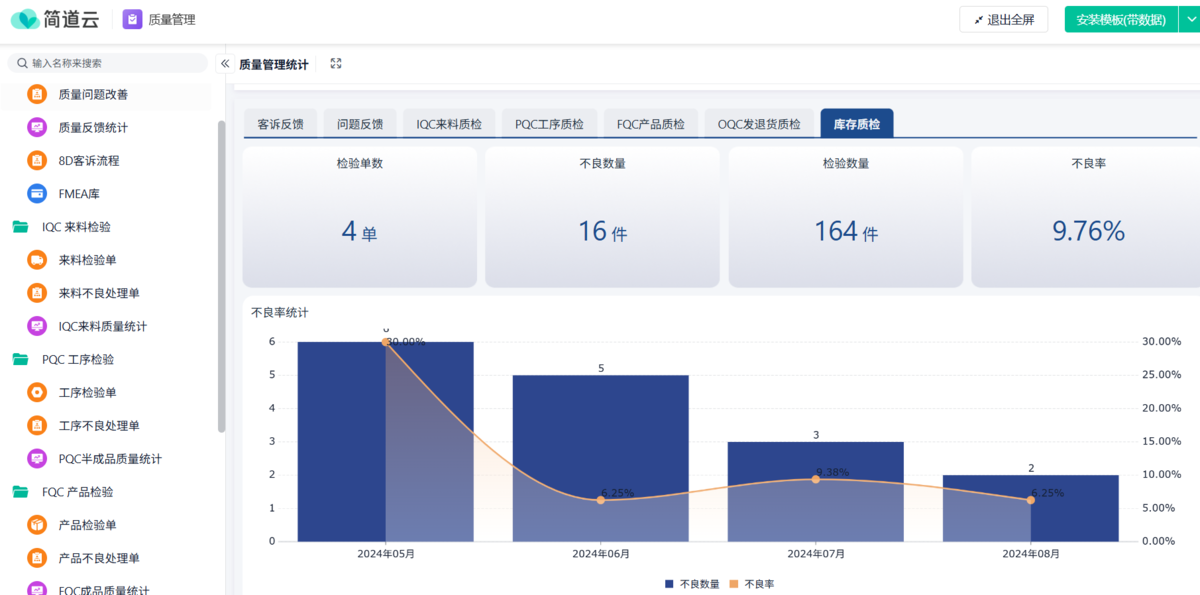Open FQC成品质量统计 in the sidebar
Viewport: 1200px width, 595px height.
pos(105,588)
